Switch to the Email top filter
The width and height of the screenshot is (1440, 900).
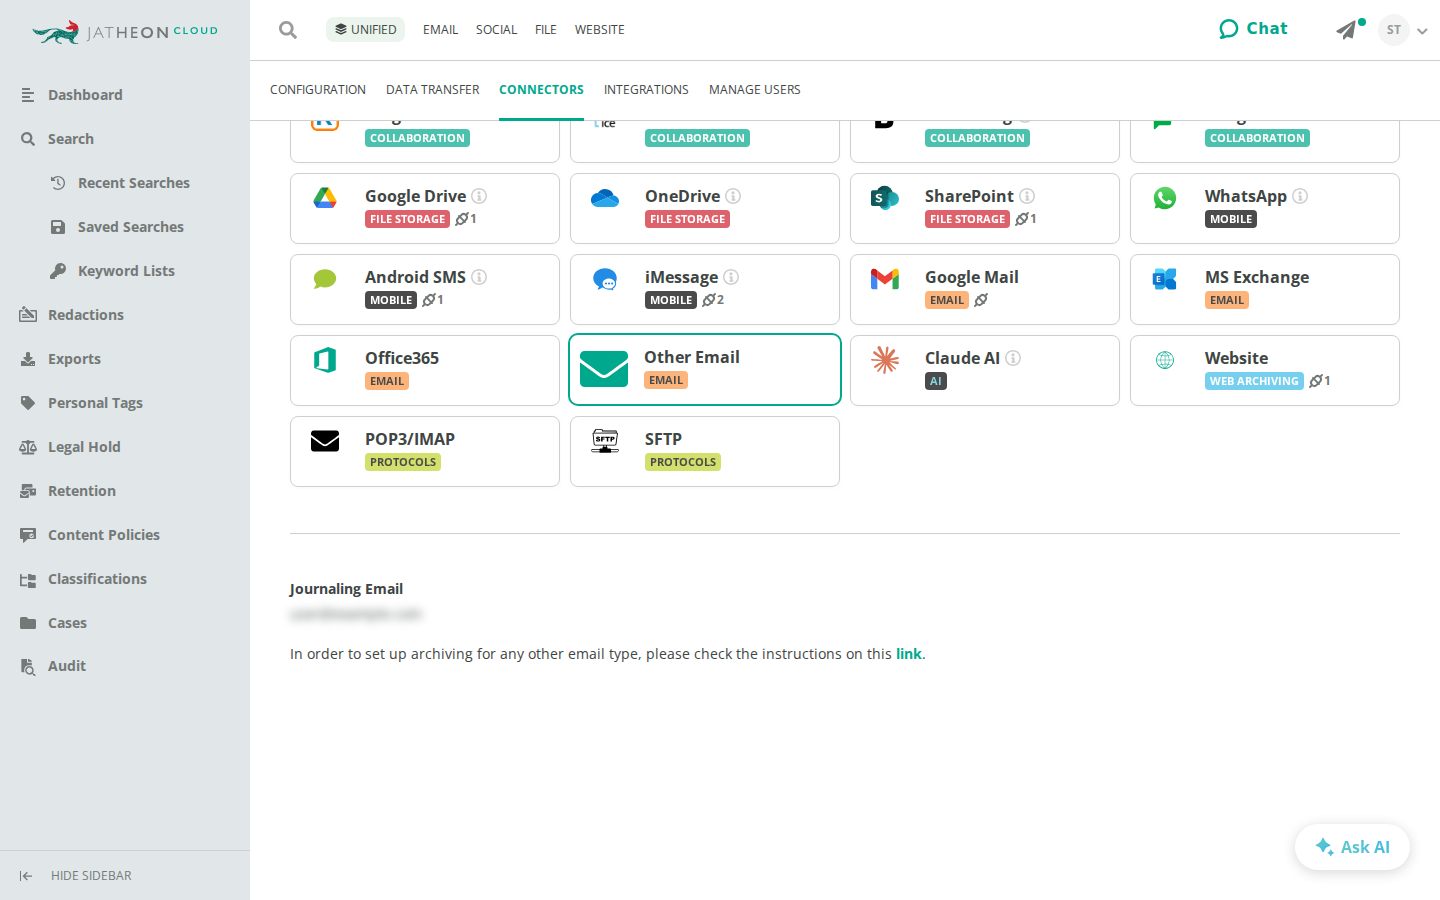click(440, 30)
